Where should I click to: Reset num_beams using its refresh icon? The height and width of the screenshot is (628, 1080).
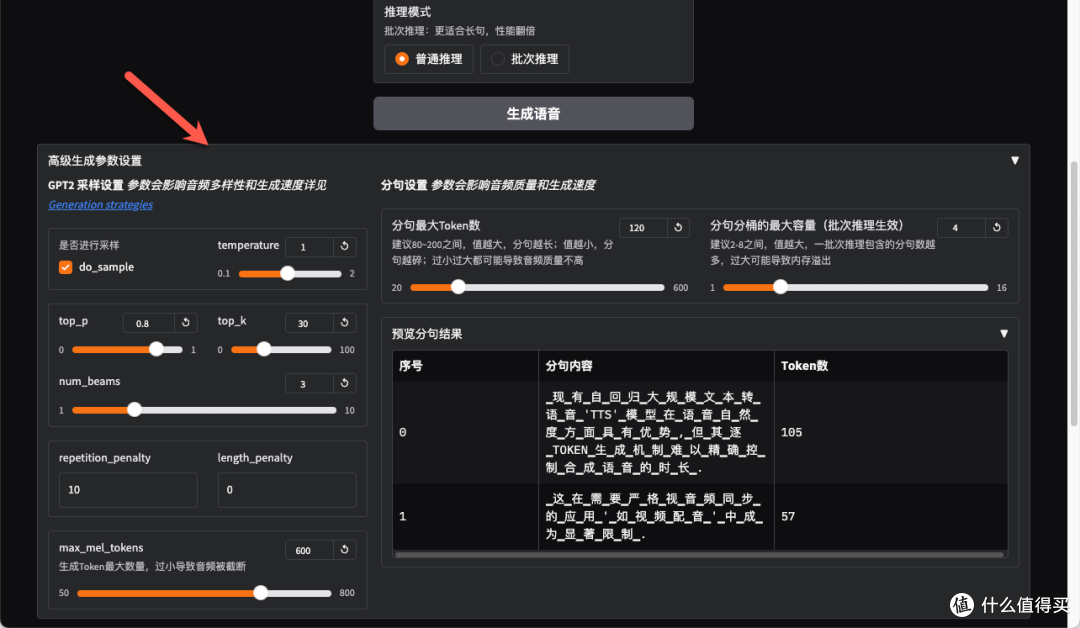[345, 383]
